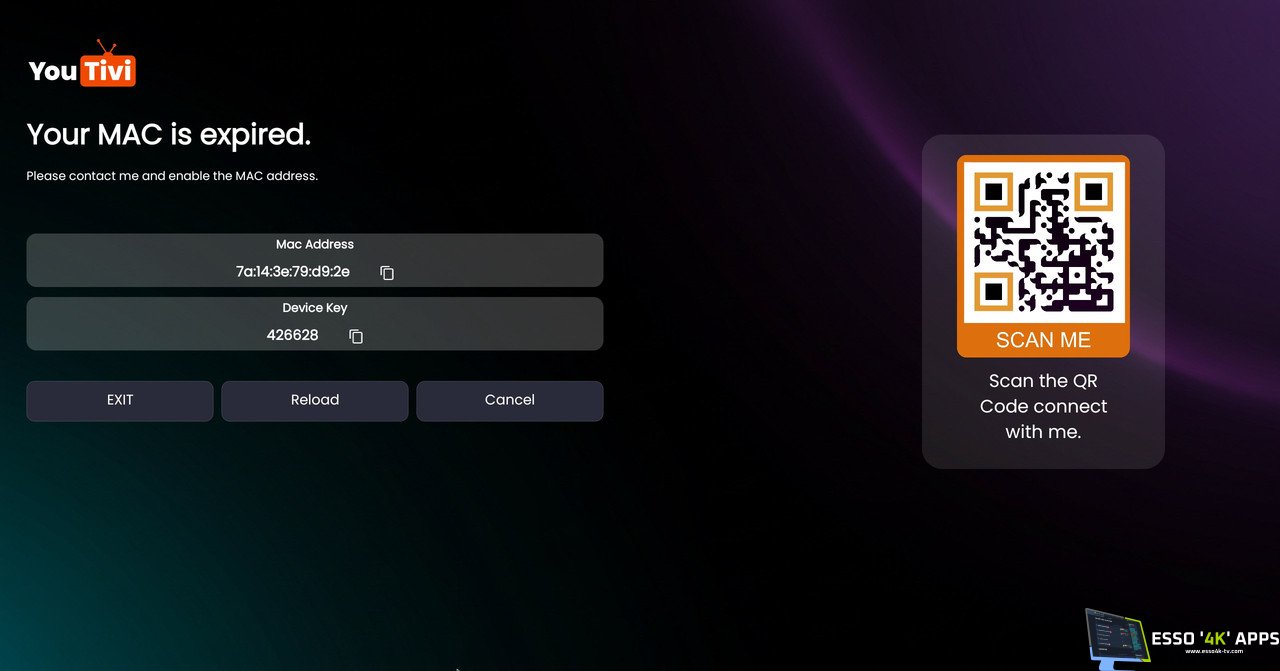Click the bottom-left QR code finder square
The image size is (1280, 671).
pyautogui.click(x=993, y=290)
